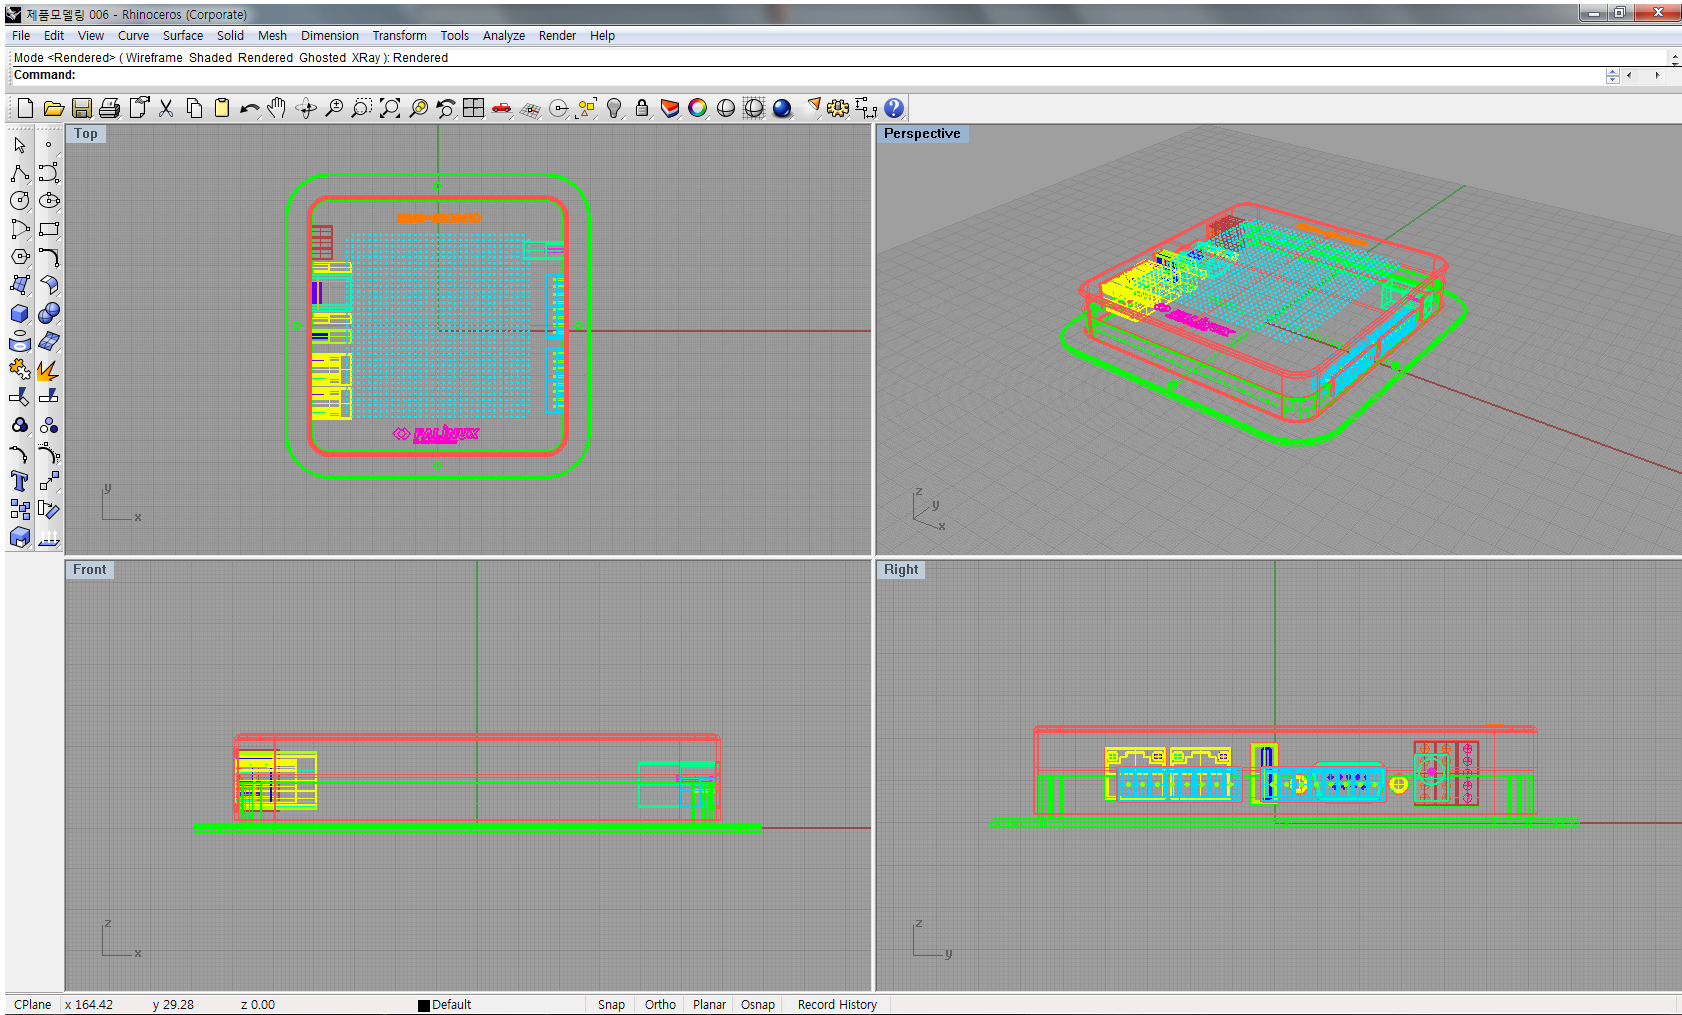Click the Perspective viewport title label

click(x=922, y=134)
